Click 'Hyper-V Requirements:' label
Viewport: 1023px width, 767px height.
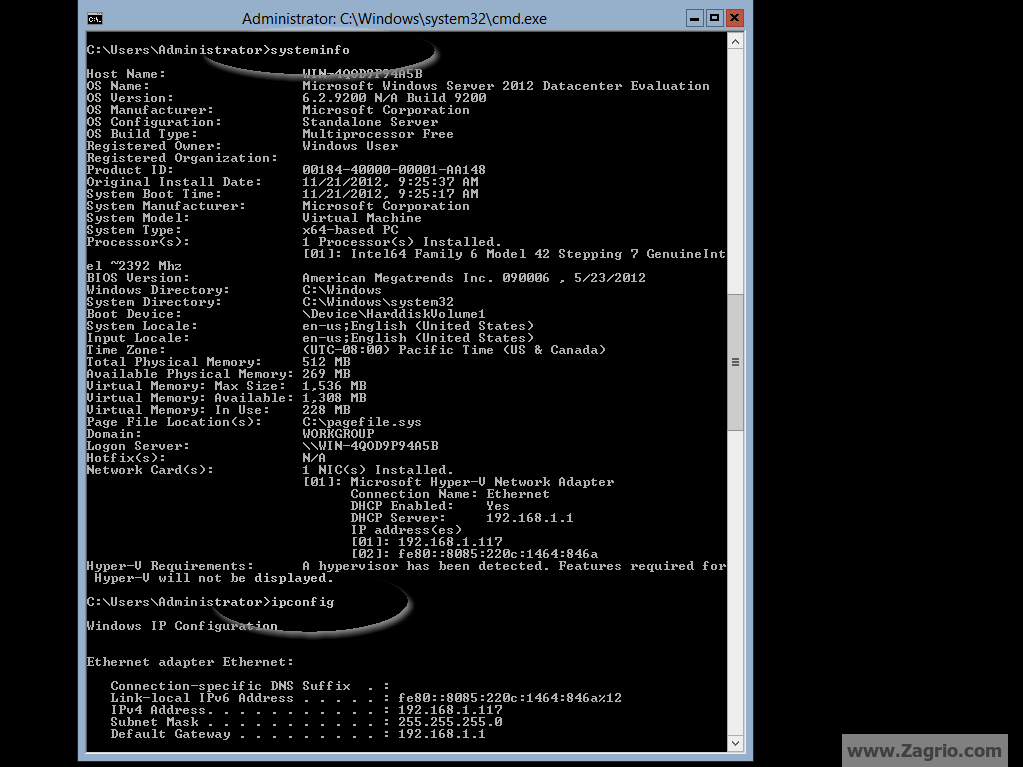pyautogui.click(x=170, y=566)
